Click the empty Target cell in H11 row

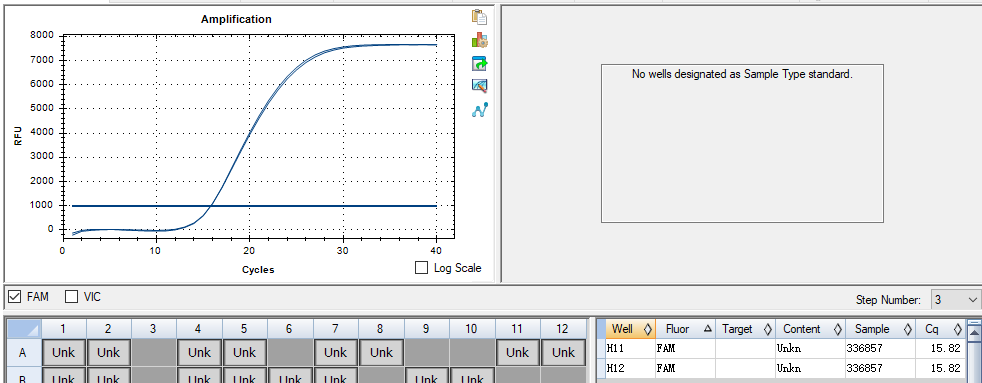745,349
